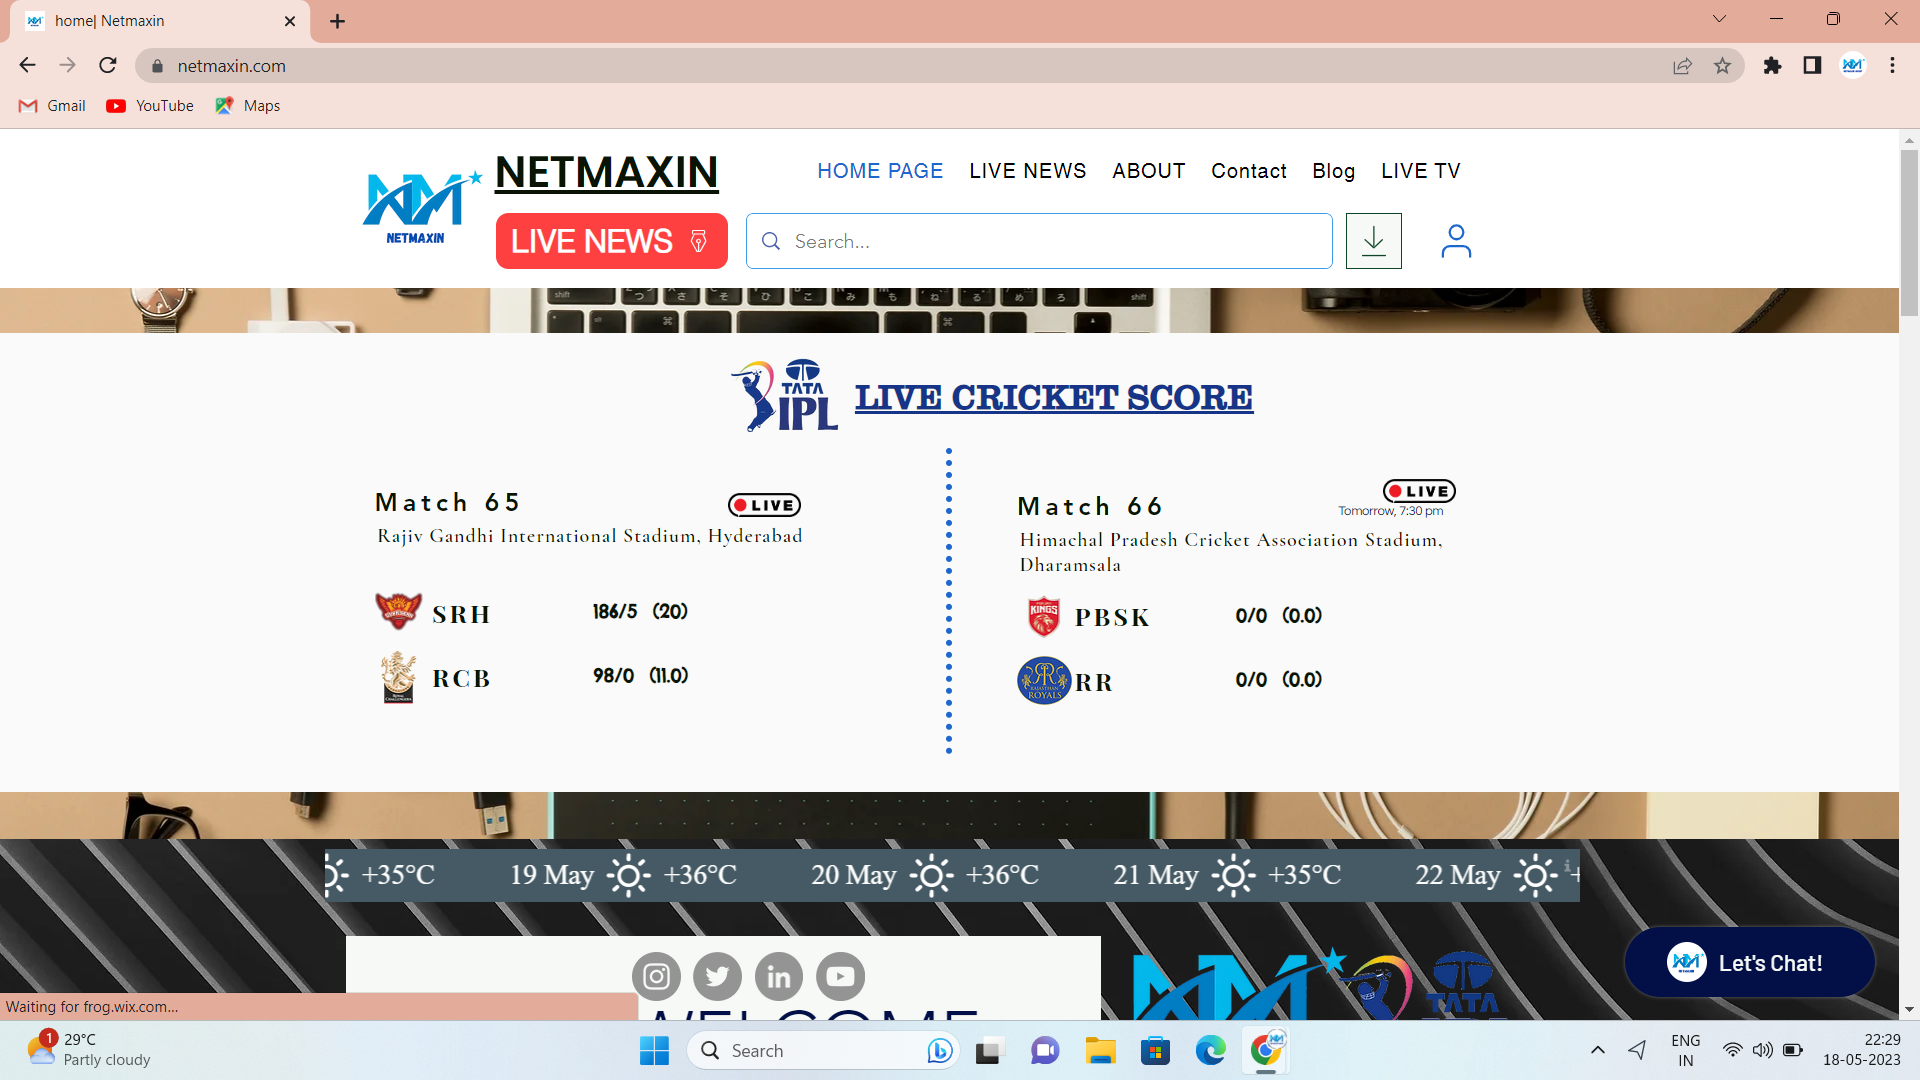Image resolution: width=1920 pixels, height=1080 pixels.
Task: Open the Contact nav item
Action: (1249, 171)
